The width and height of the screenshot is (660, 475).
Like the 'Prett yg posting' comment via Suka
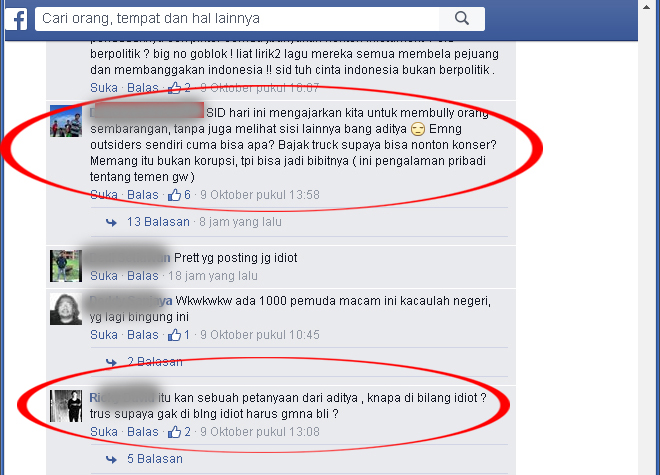point(104,276)
